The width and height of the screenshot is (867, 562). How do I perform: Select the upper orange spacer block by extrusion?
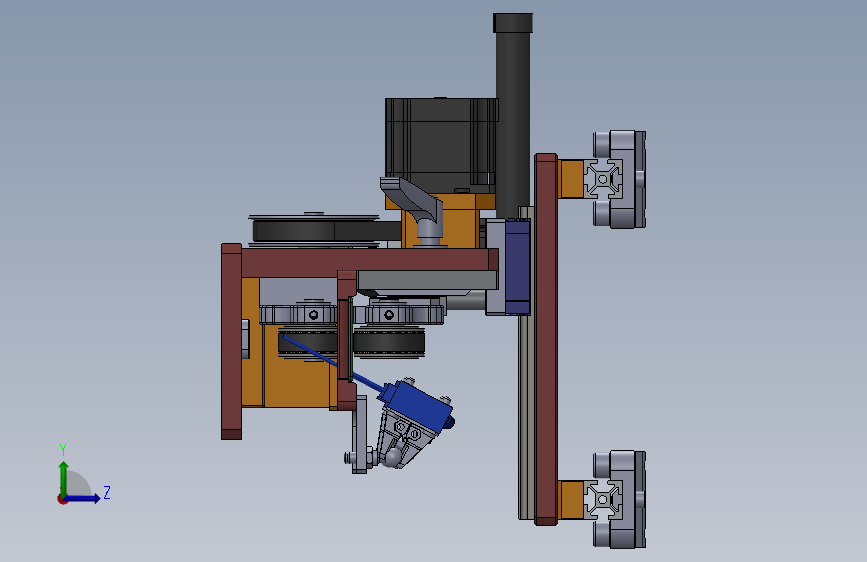571,179
